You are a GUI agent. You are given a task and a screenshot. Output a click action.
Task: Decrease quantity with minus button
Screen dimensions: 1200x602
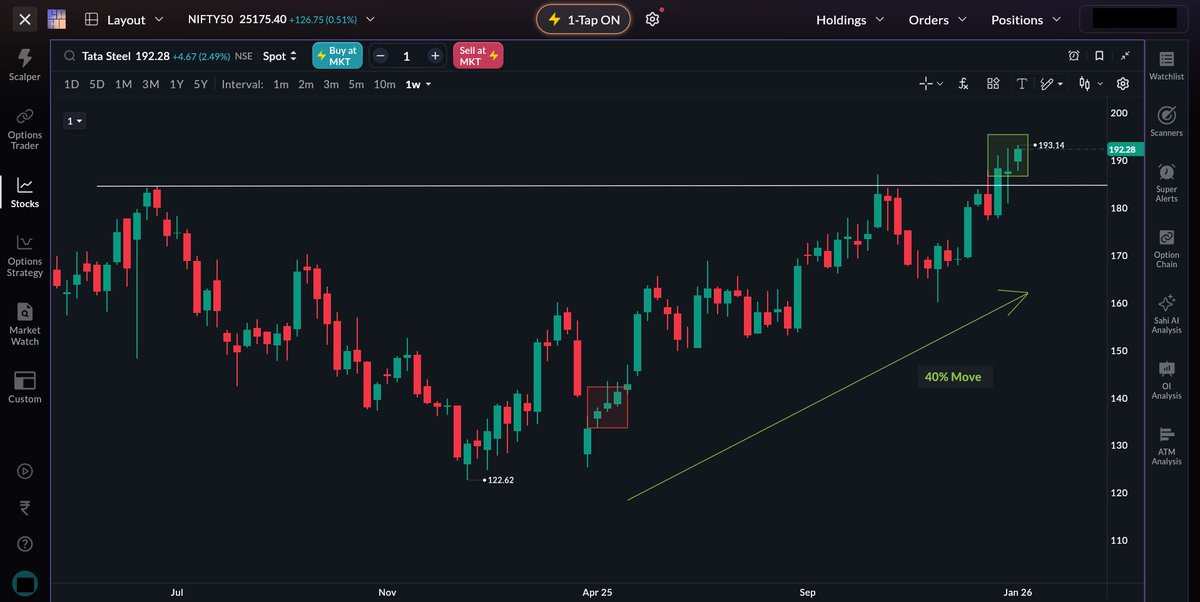tap(380, 56)
